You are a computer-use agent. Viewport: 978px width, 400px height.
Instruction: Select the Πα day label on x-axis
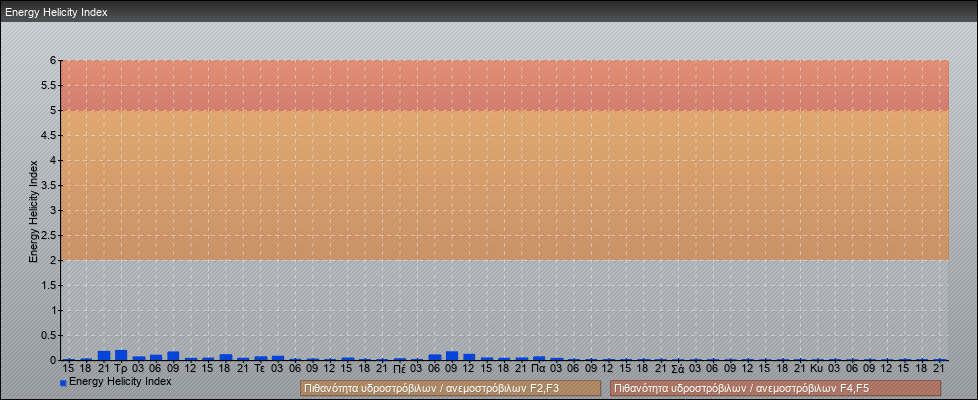538,368
